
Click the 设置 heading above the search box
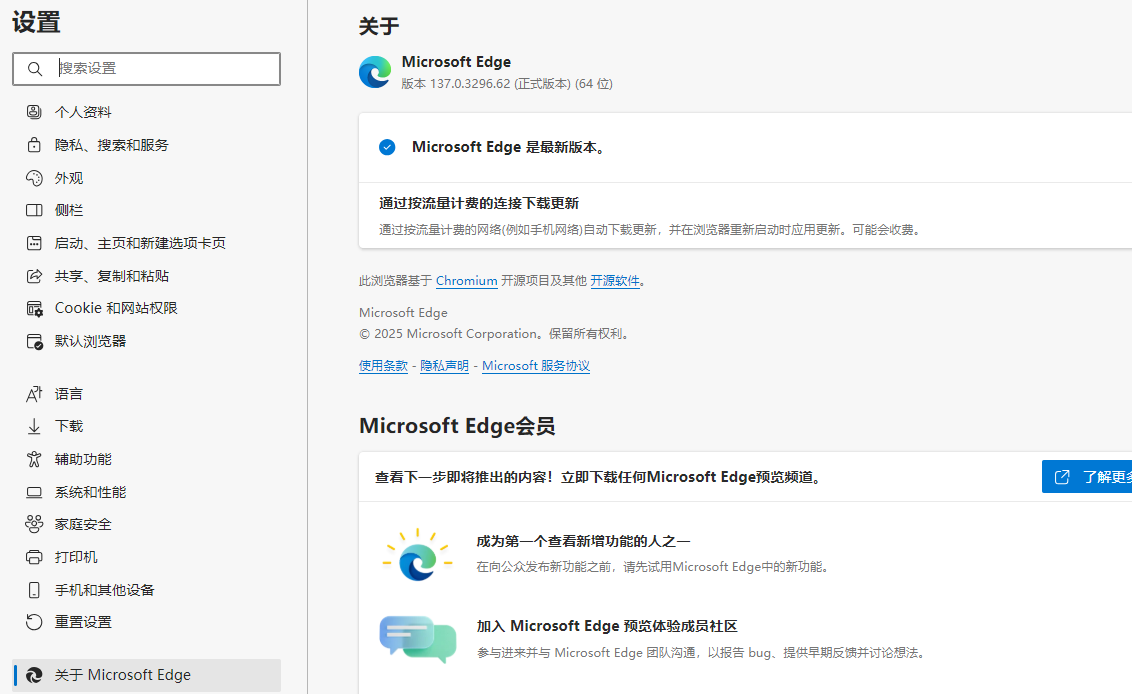pyautogui.click(x=36, y=22)
